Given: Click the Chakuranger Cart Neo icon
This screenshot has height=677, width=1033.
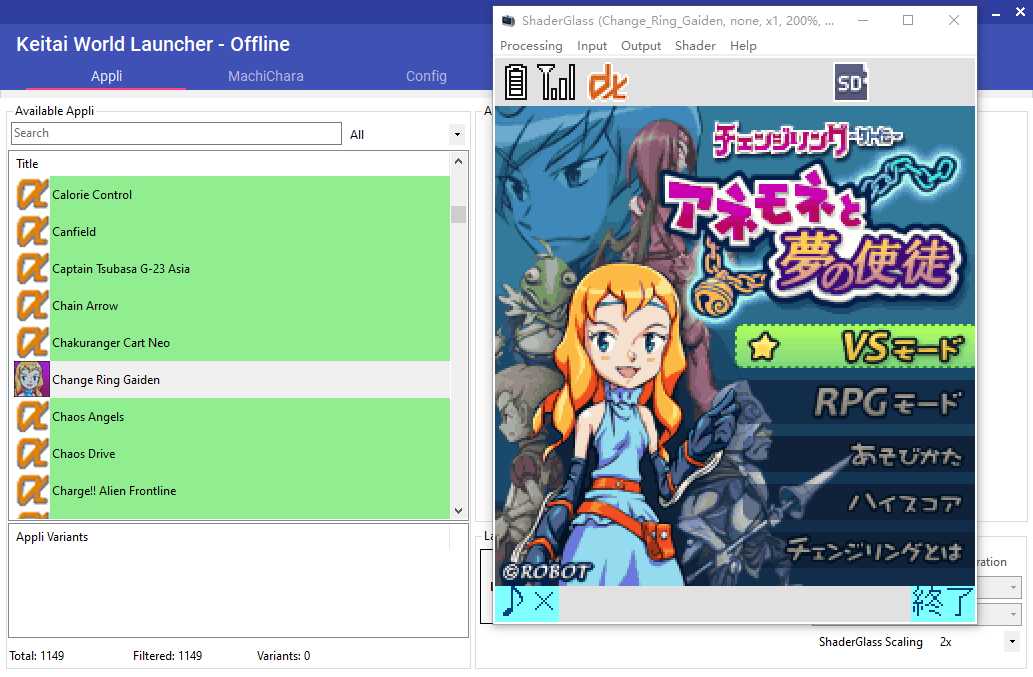Looking at the screenshot, I should [x=32, y=342].
